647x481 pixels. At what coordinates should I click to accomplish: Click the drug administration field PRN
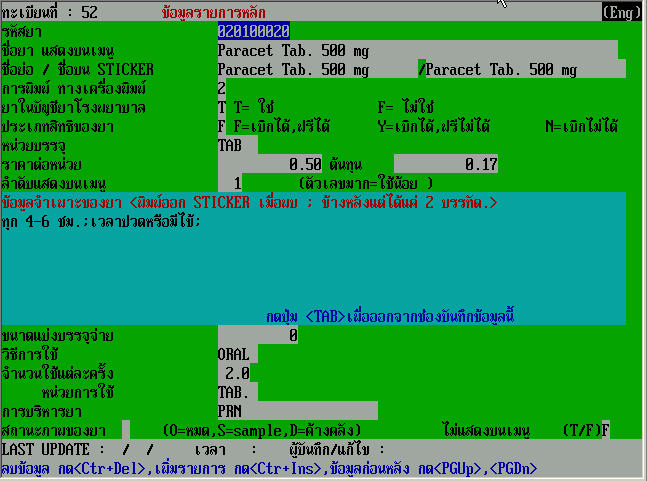pos(297,410)
